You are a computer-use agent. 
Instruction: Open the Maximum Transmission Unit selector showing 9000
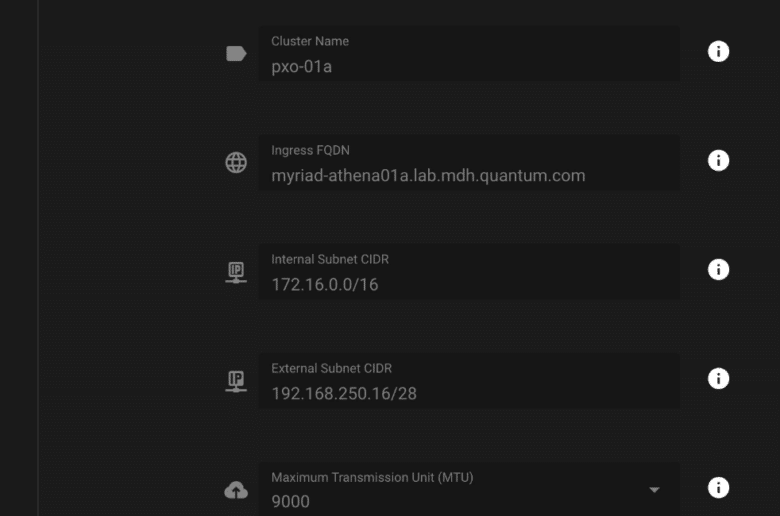[x=469, y=490]
